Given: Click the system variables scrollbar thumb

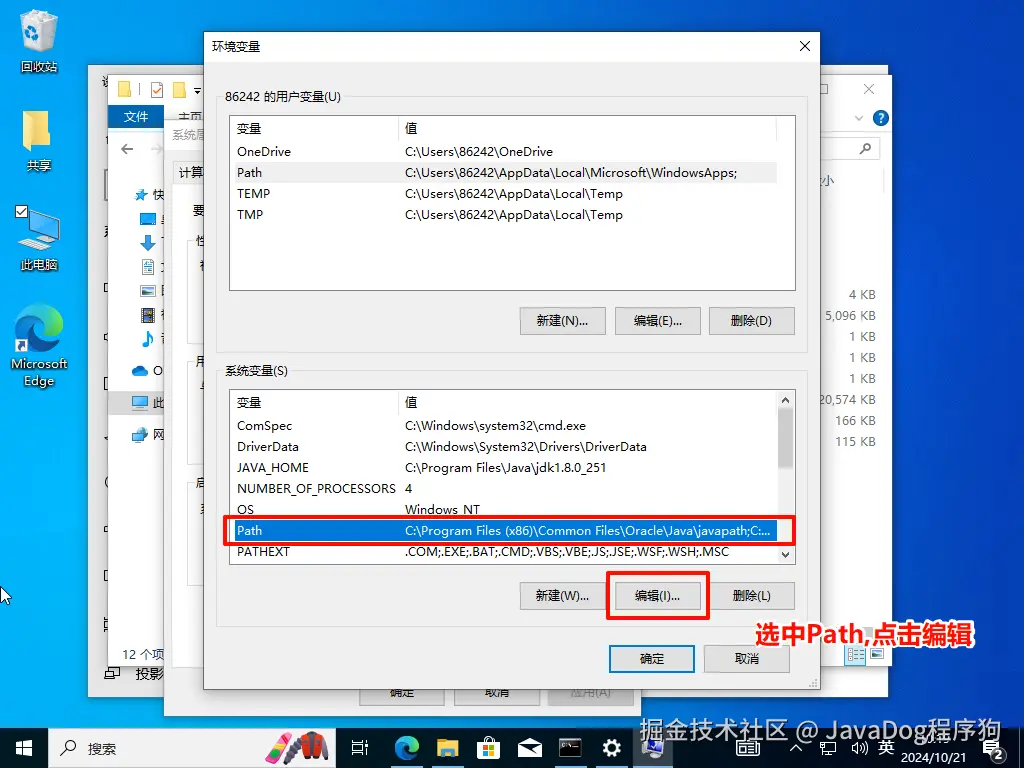Looking at the screenshot, I should [786, 438].
